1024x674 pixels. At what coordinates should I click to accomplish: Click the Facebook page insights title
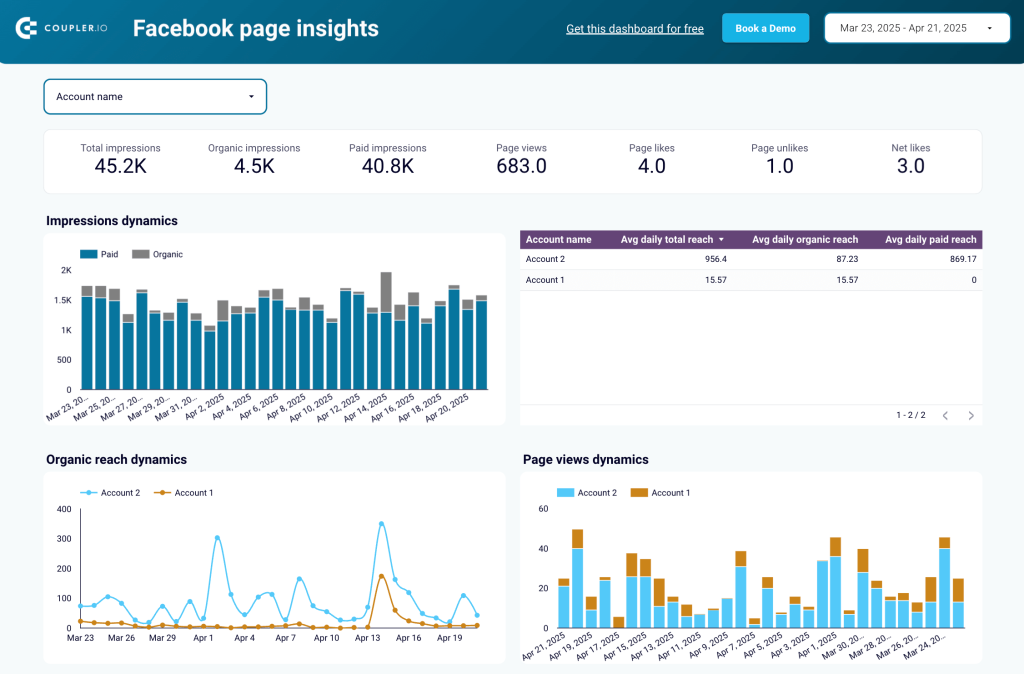click(256, 29)
